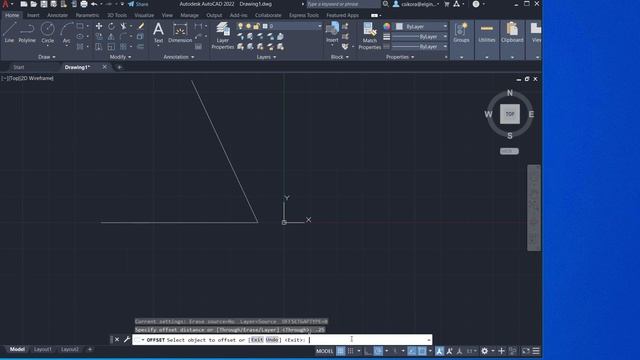
Task: Activate the Rotate tool
Action: click(x=111, y=26)
